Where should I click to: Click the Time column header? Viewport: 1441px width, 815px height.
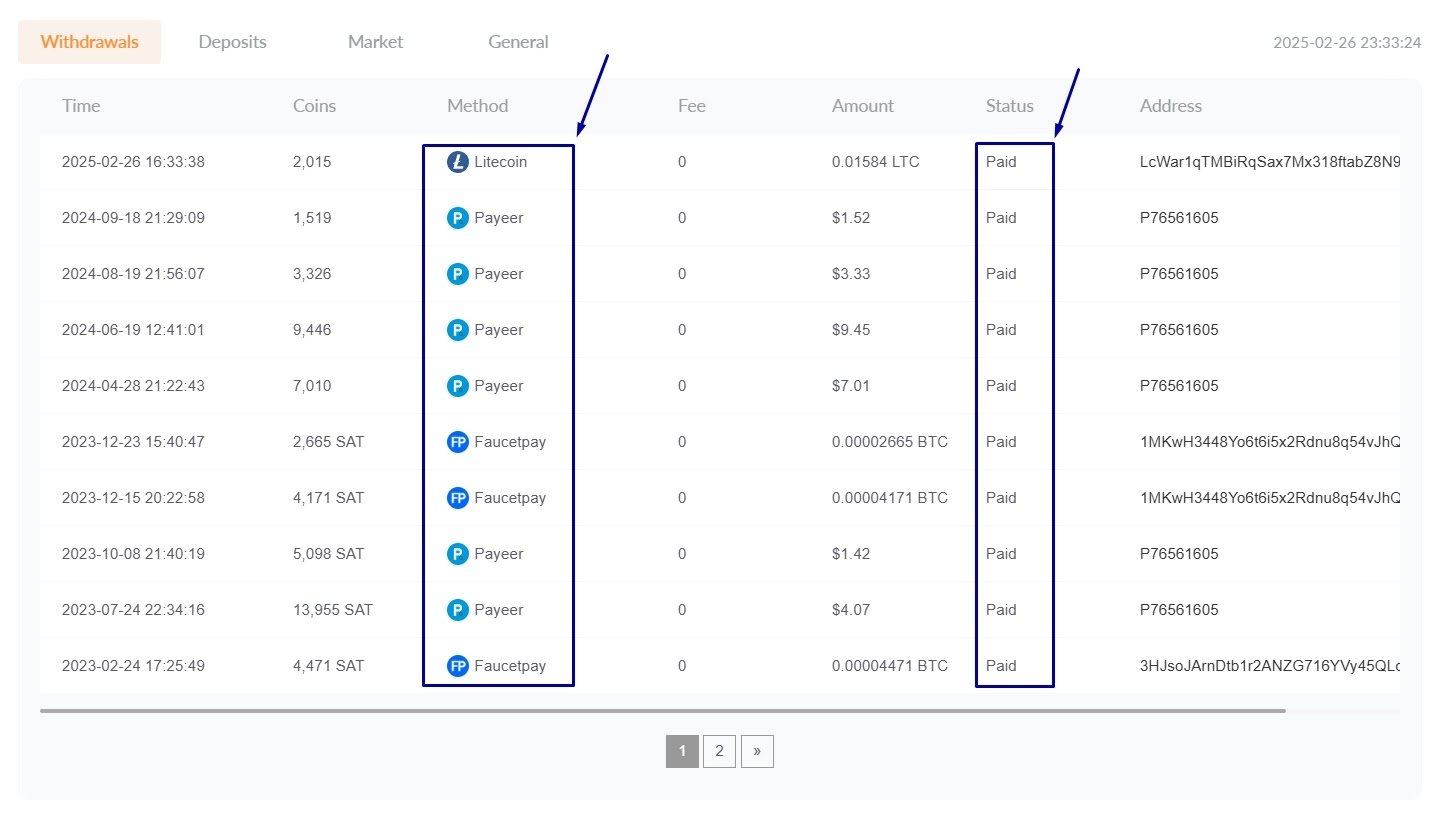click(81, 106)
